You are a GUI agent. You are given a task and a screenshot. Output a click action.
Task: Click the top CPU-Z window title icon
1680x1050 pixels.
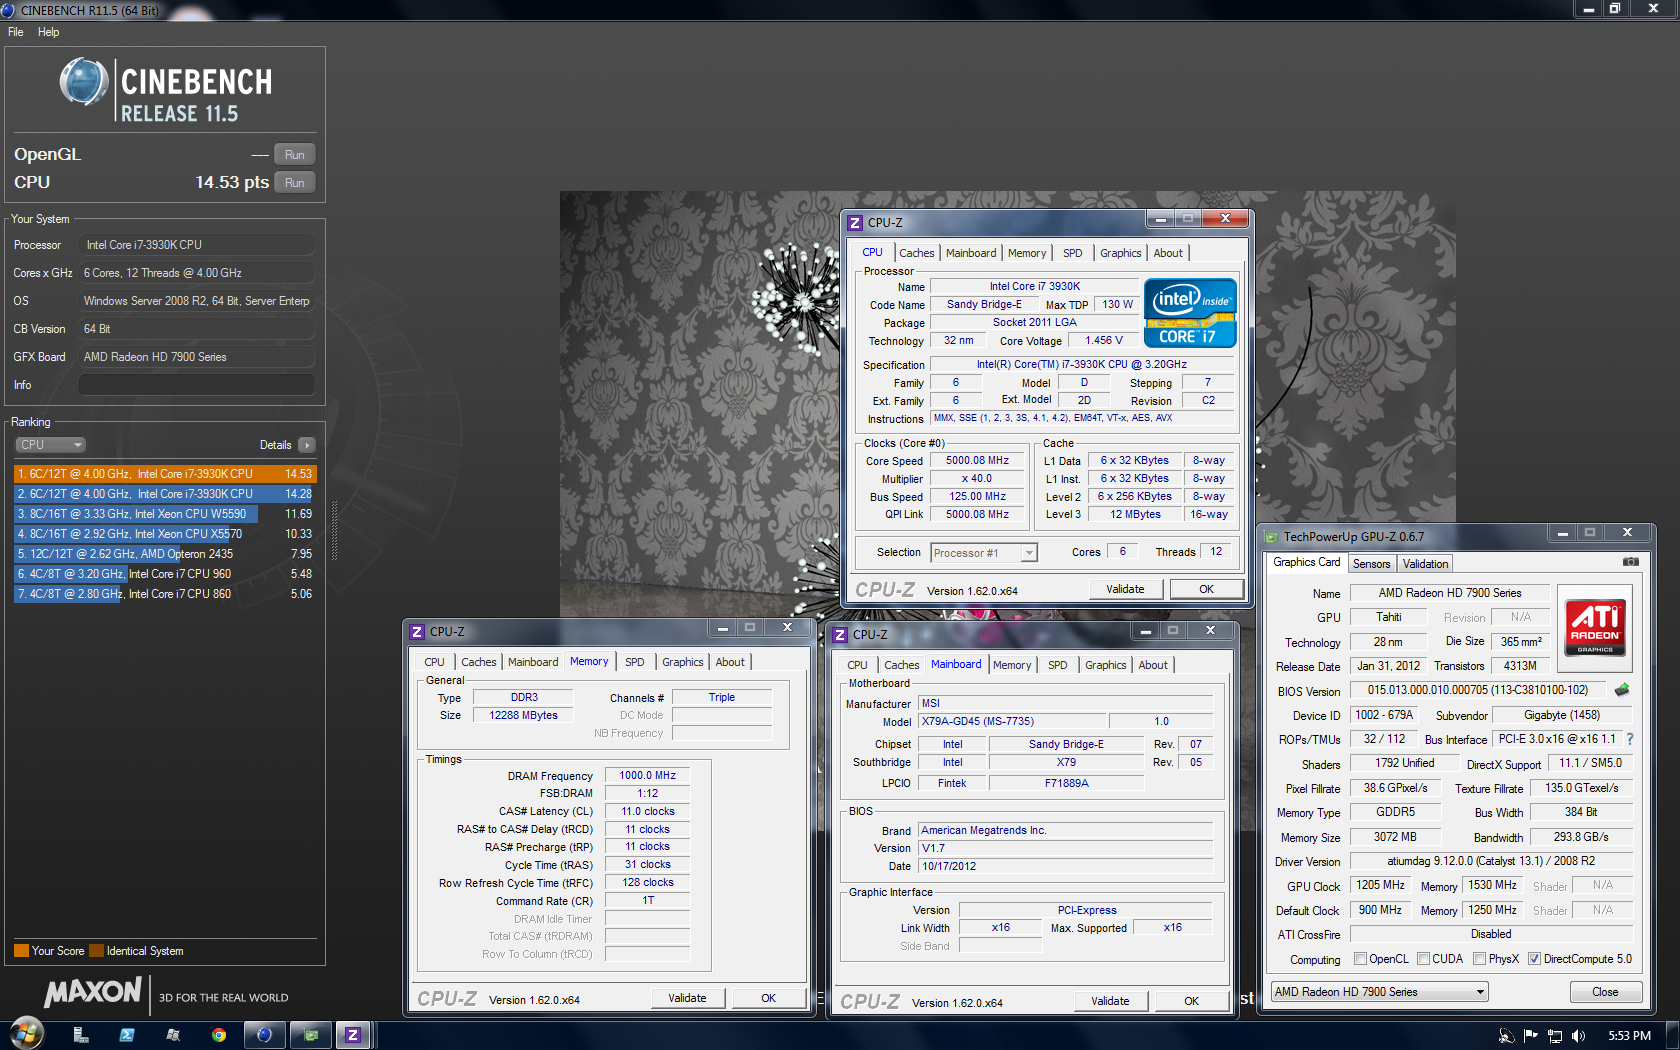[x=855, y=223]
